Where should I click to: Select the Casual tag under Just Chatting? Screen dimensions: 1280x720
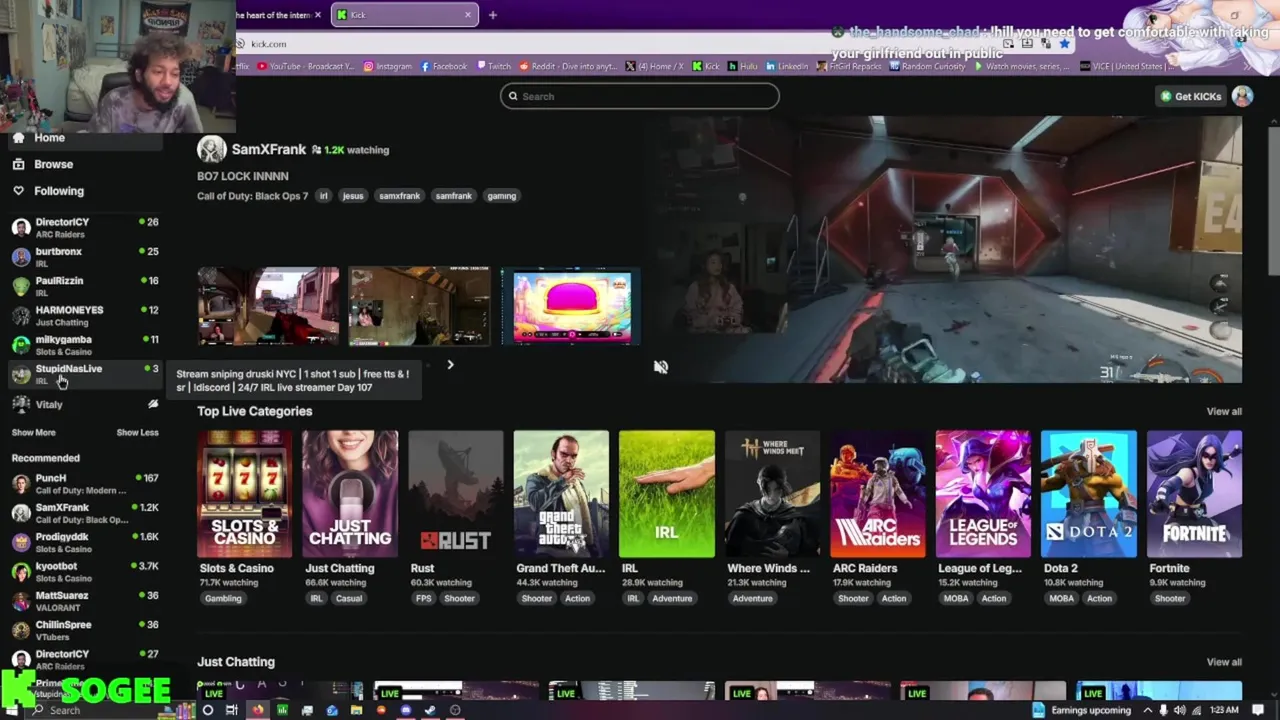[349, 598]
